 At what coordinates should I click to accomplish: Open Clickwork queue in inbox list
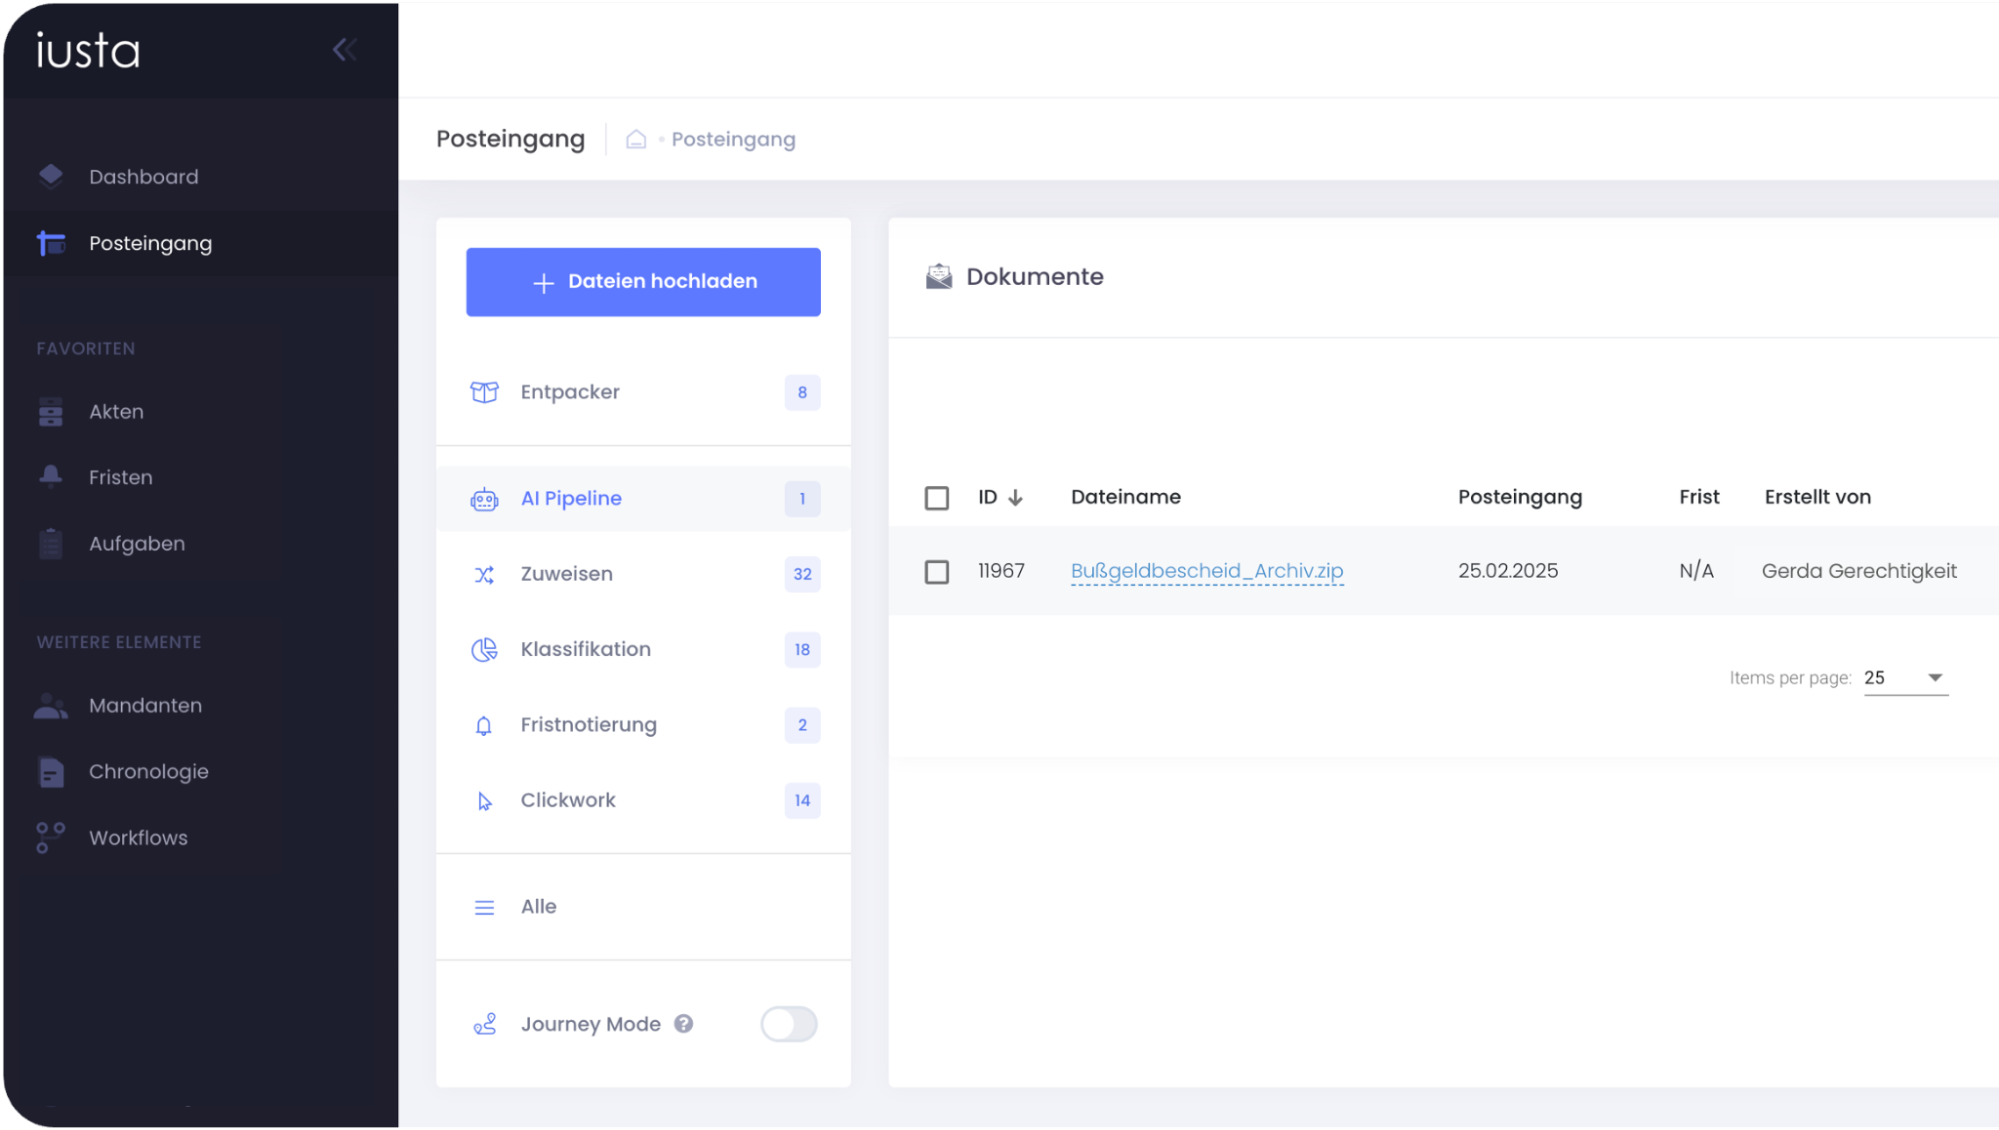click(568, 800)
